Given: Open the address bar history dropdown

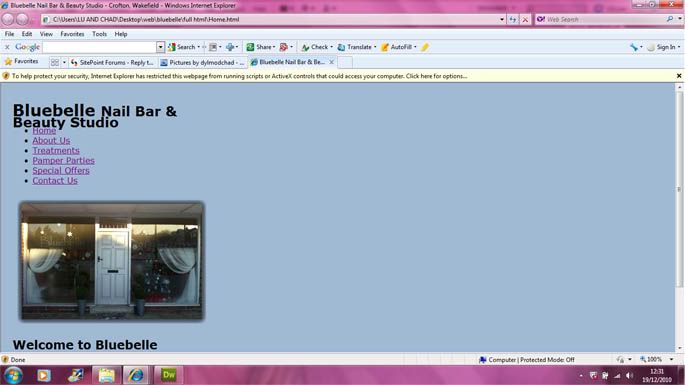Looking at the screenshot, I should [502, 20].
